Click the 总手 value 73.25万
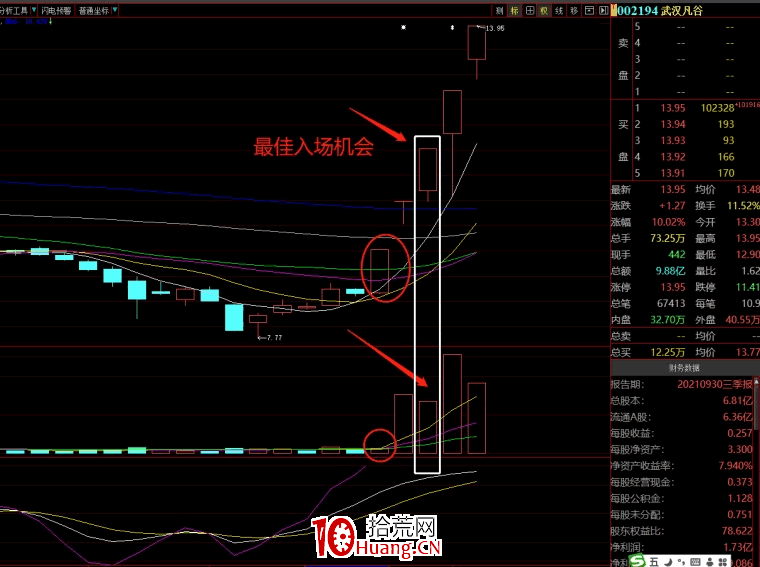 click(x=667, y=238)
